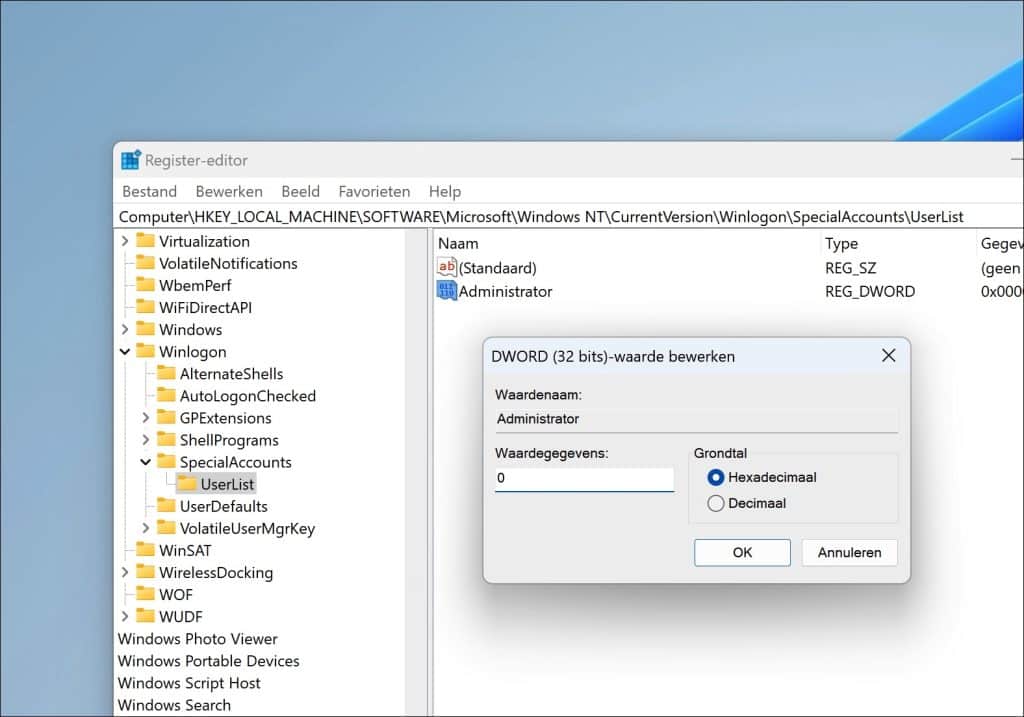Click the WinSAT folder icon
This screenshot has width=1024, height=717.
coord(145,550)
